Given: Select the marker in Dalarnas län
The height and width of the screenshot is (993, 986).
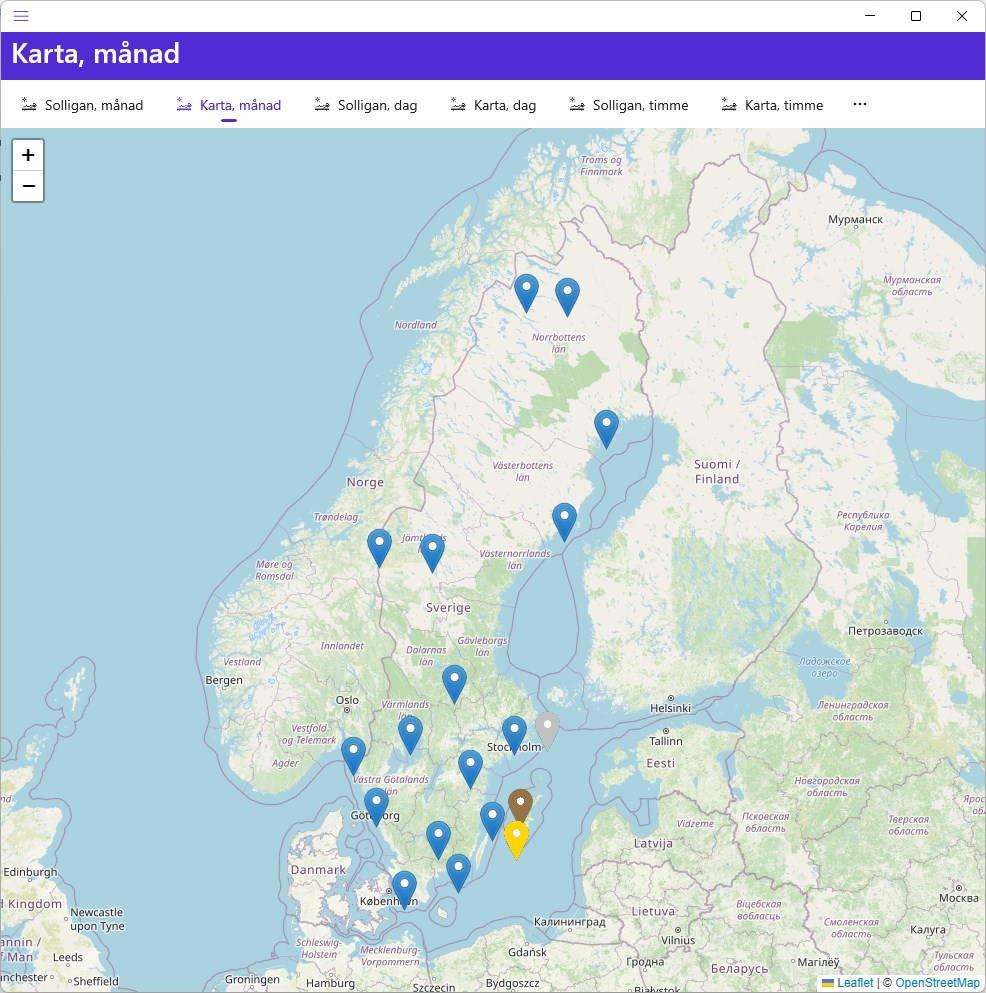Looking at the screenshot, I should (454, 683).
